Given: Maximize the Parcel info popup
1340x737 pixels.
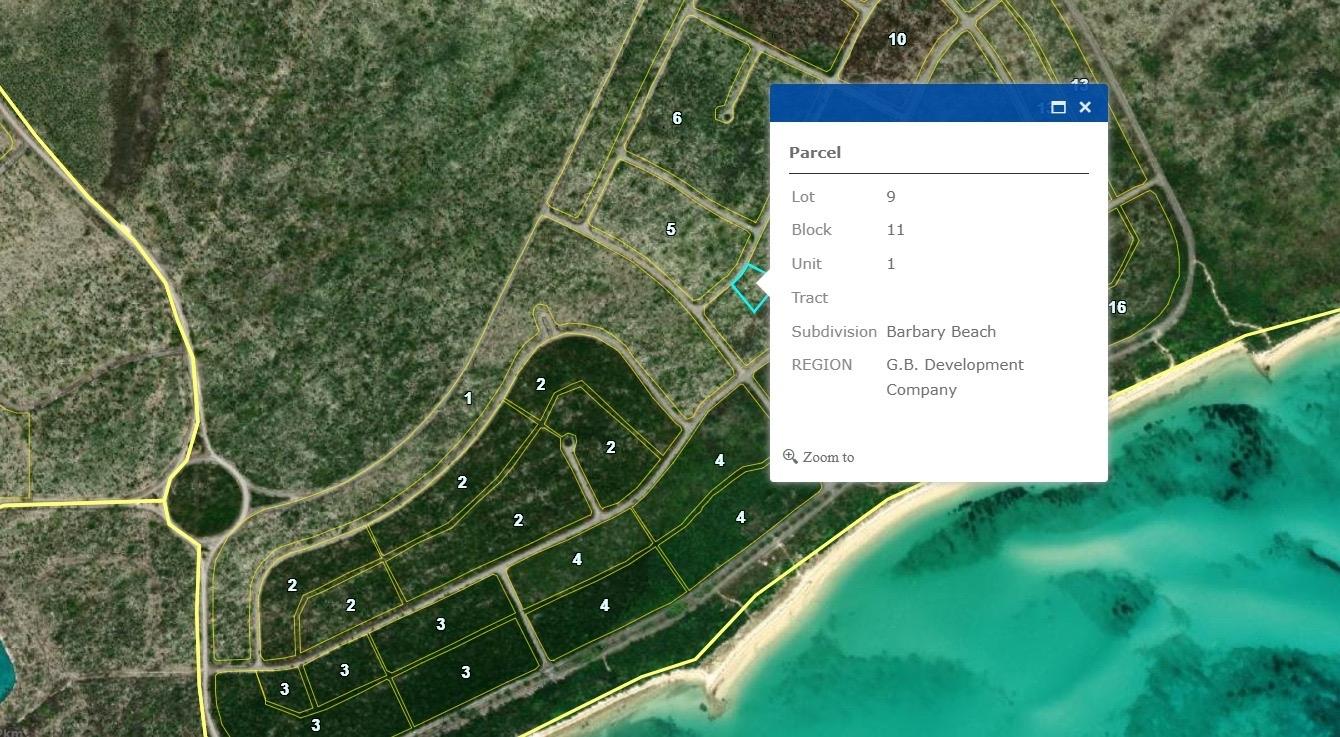Looking at the screenshot, I should [1058, 107].
